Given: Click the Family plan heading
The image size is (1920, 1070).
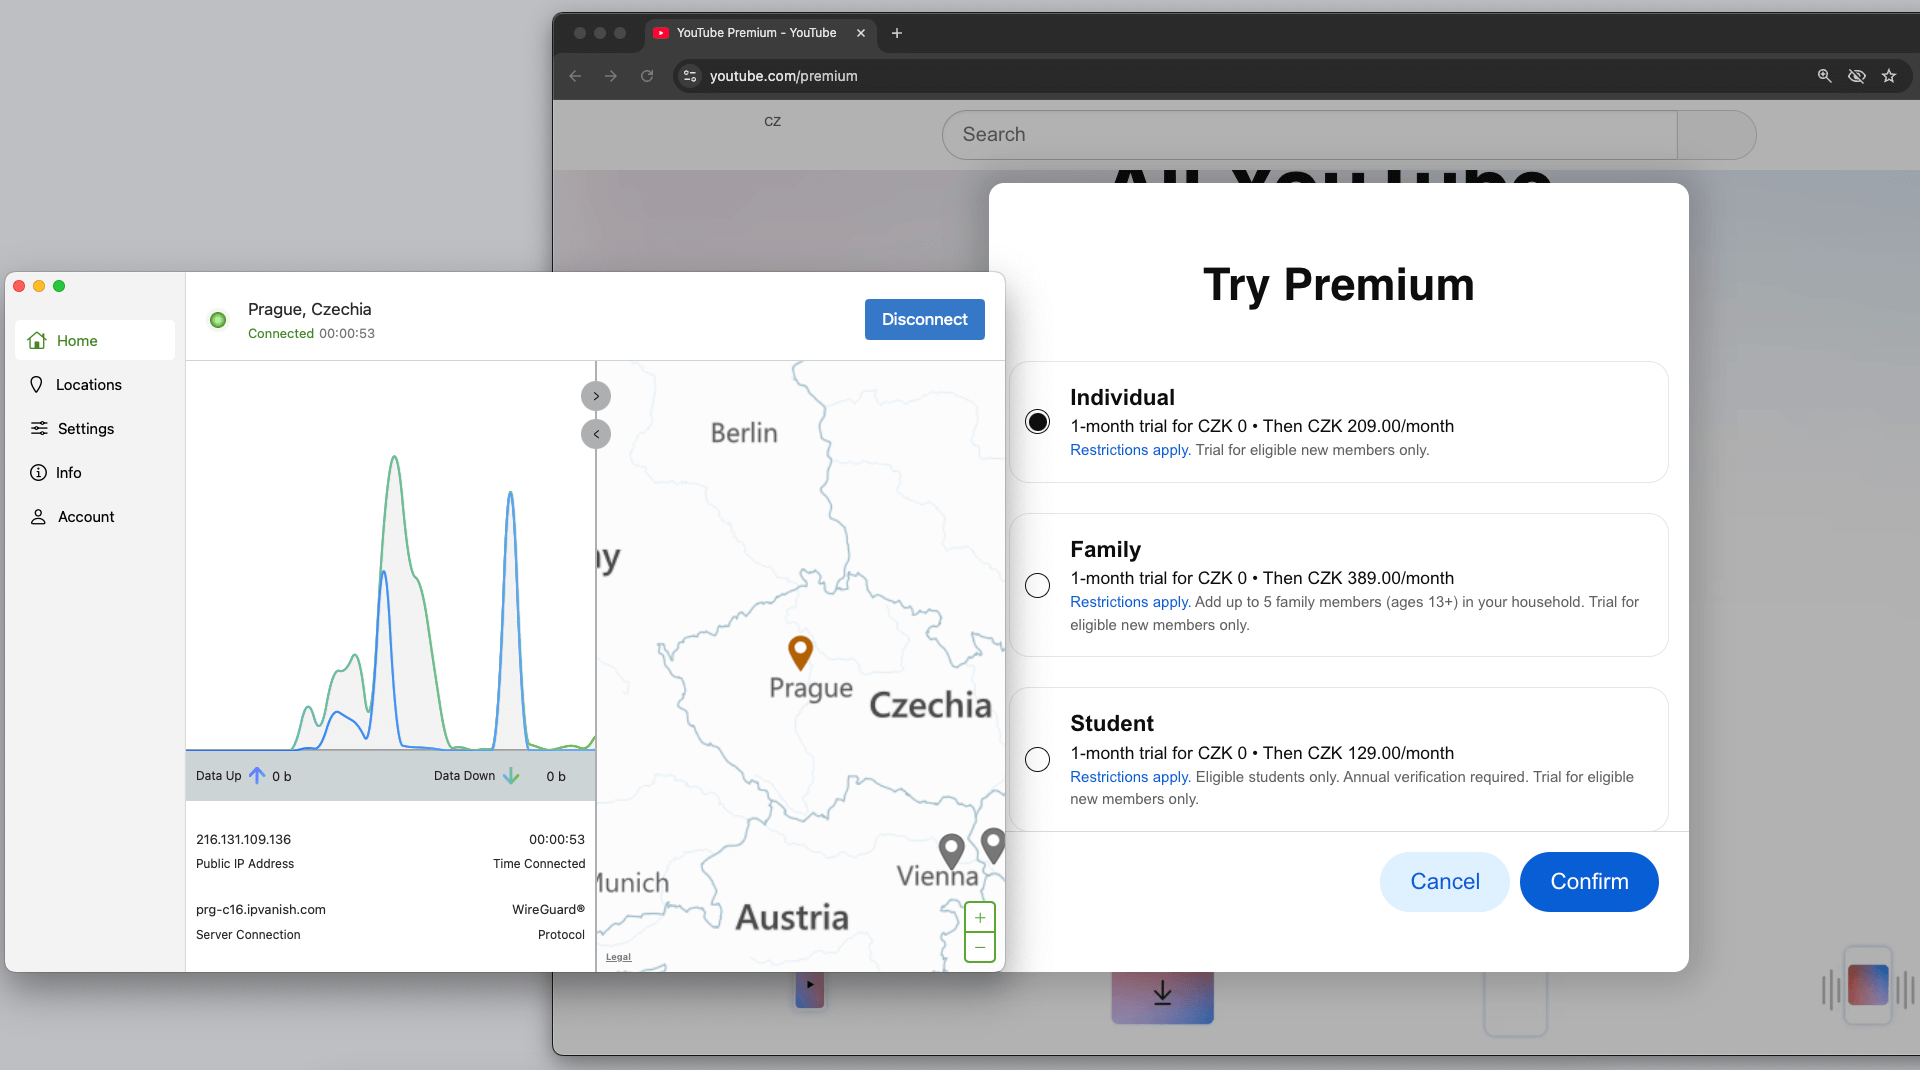Looking at the screenshot, I should point(1105,549).
